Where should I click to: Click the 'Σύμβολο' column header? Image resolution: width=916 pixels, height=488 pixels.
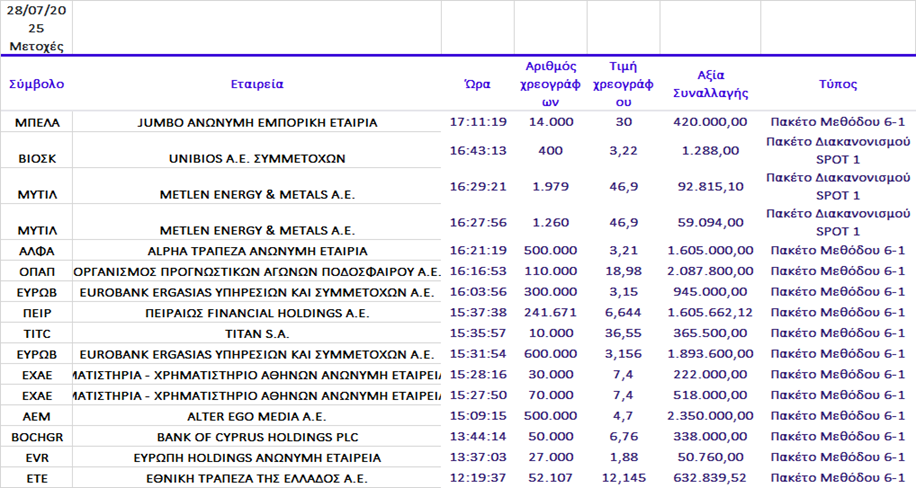[36, 84]
